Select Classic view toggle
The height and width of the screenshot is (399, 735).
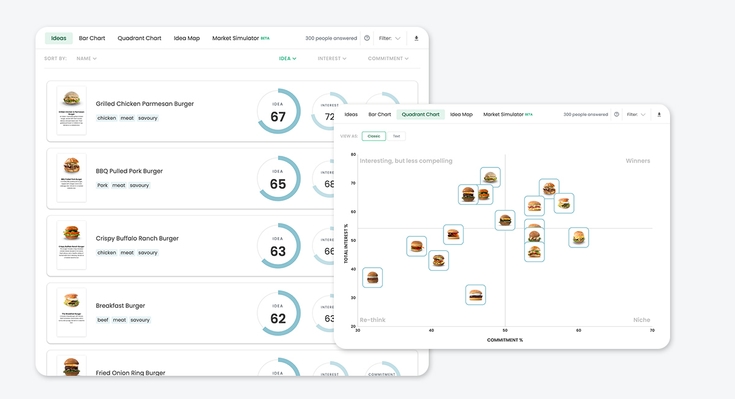tap(374, 136)
